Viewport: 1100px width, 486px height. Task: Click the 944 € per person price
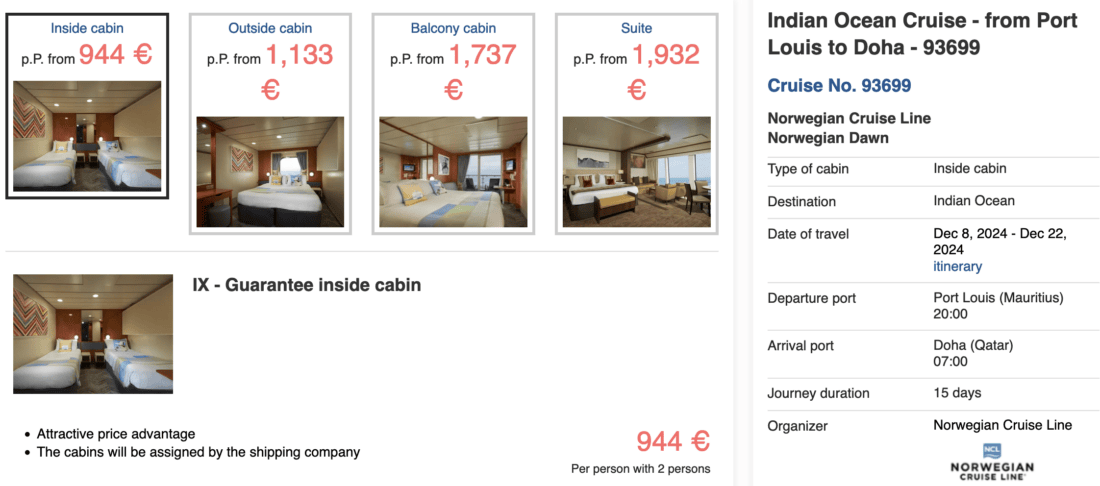pyautogui.click(x=672, y=441)
